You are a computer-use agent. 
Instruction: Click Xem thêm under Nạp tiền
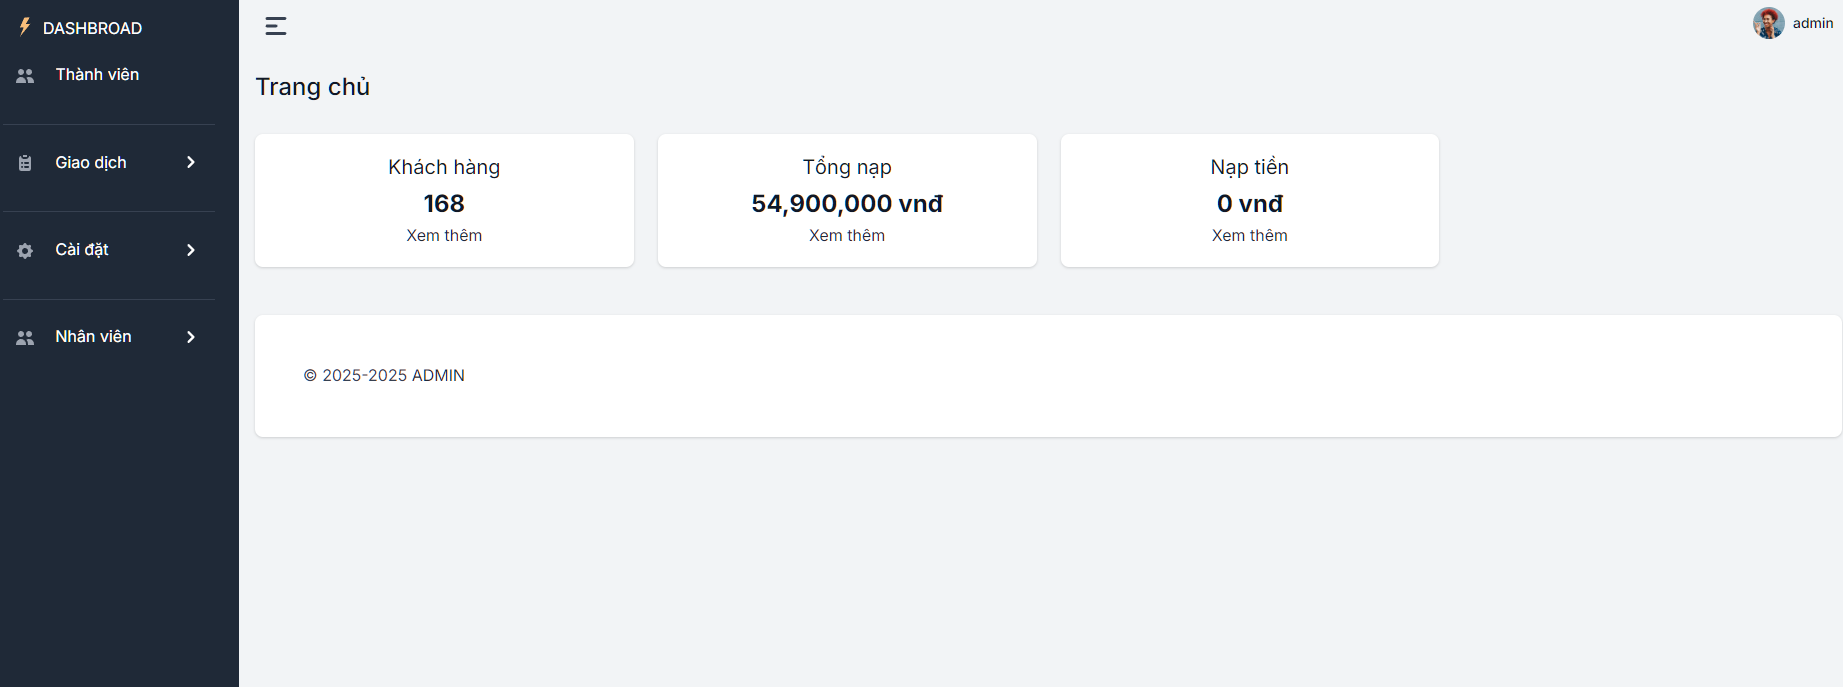click(x=1249, y=235)
